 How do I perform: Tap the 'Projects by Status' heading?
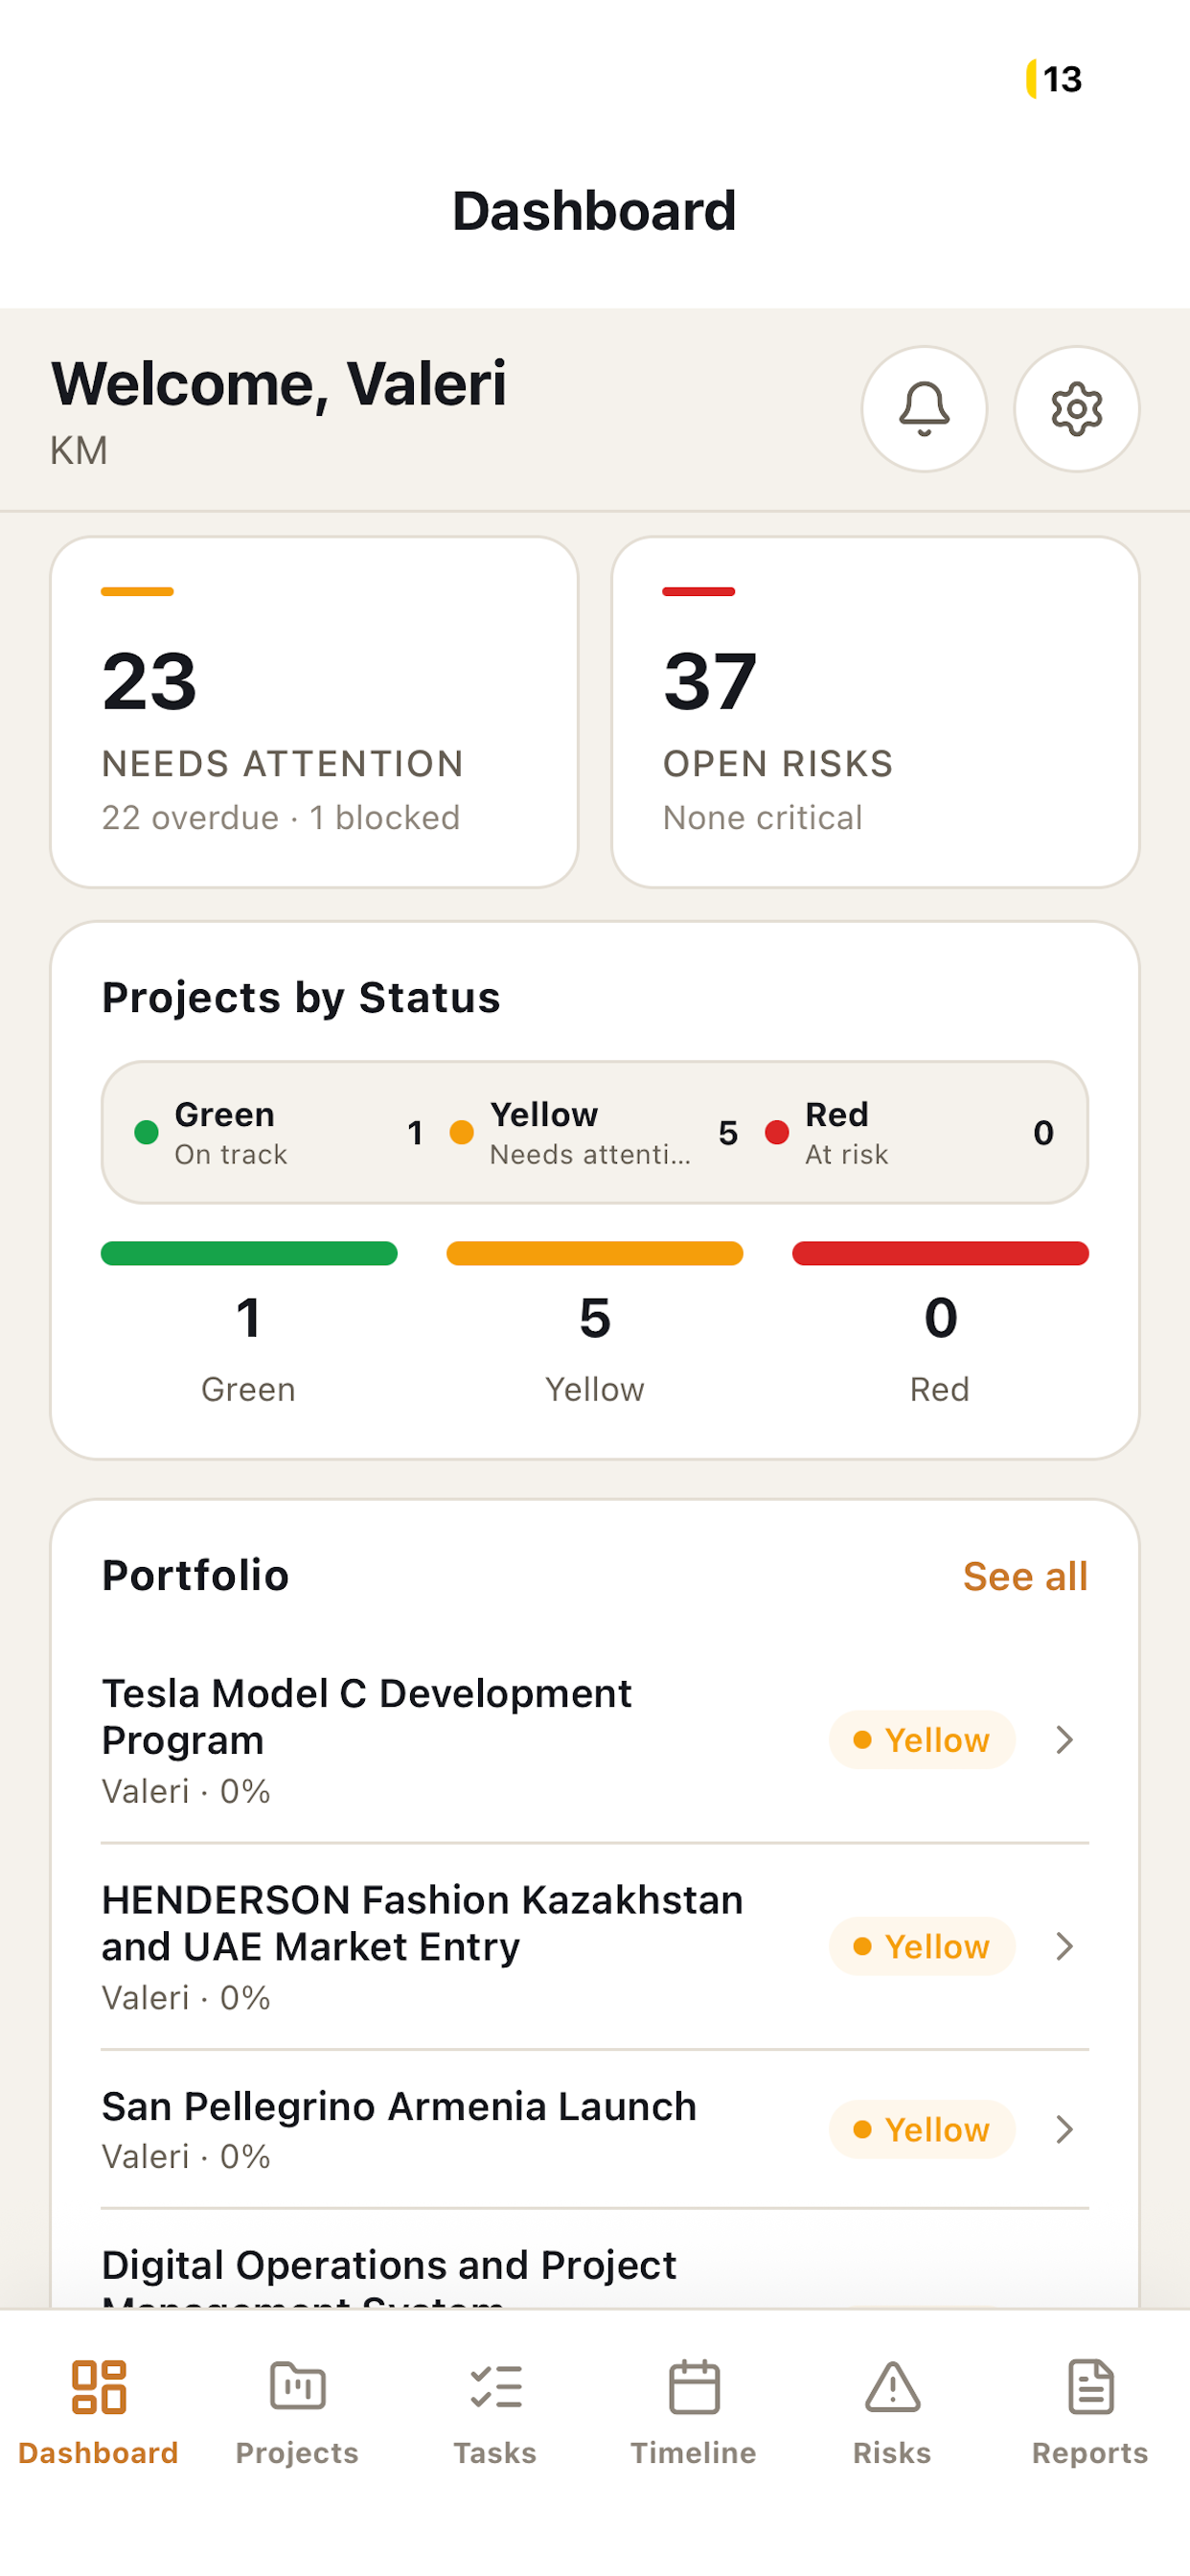pyautogui.click(x=301, y=998)
